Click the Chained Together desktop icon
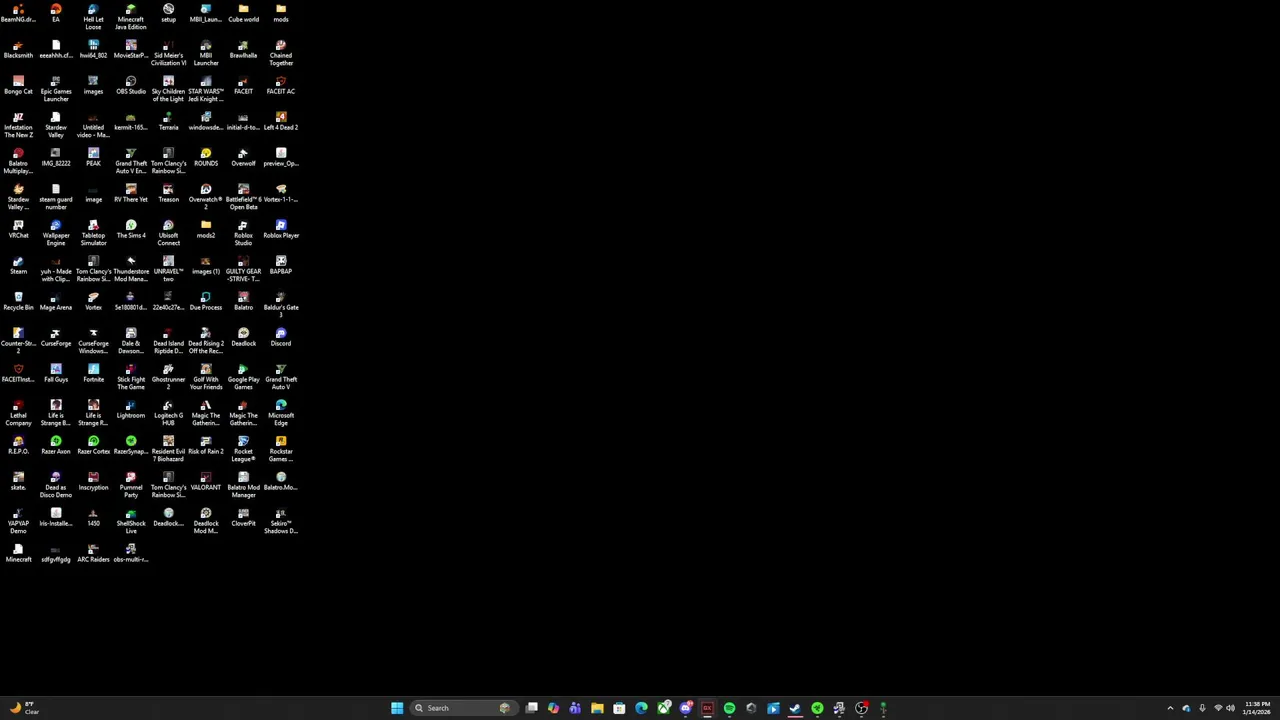This screenshot has width=1280, height=720. tap(281, 53)
